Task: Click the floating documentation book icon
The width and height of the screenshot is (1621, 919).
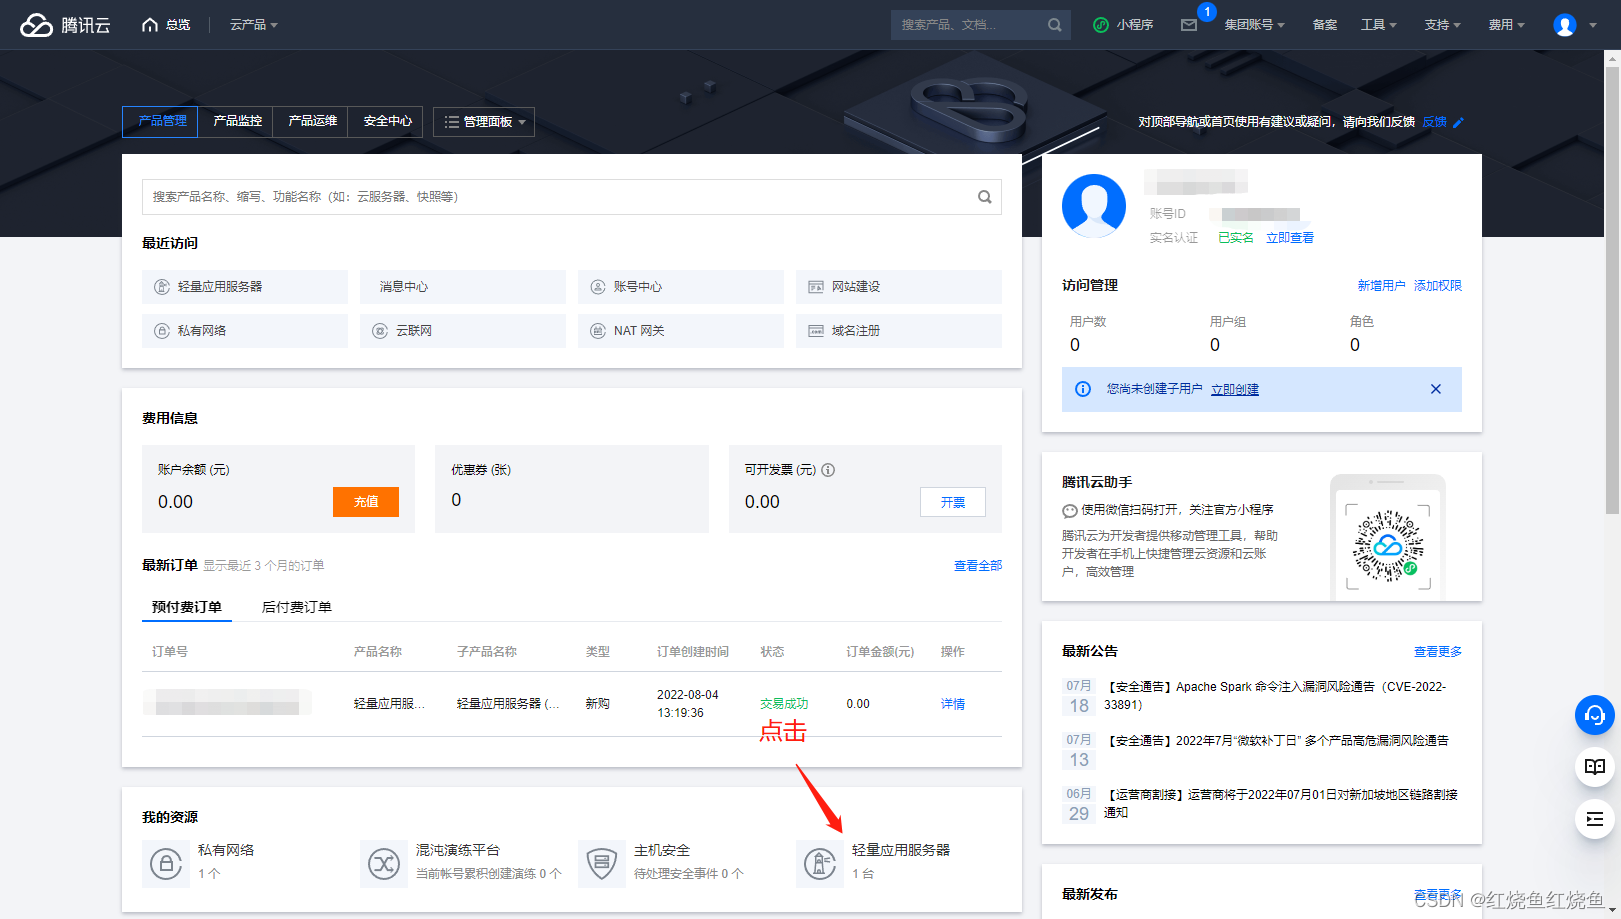Action: coord(1595,767)
